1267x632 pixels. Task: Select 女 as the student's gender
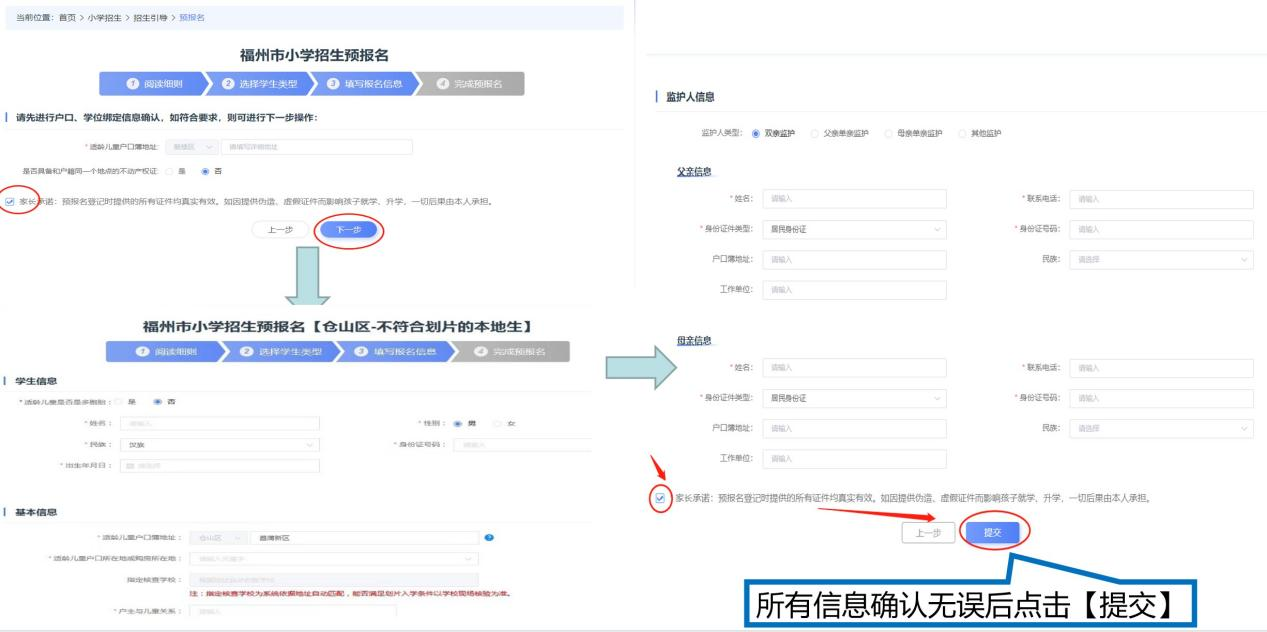[x=497, y=424]
